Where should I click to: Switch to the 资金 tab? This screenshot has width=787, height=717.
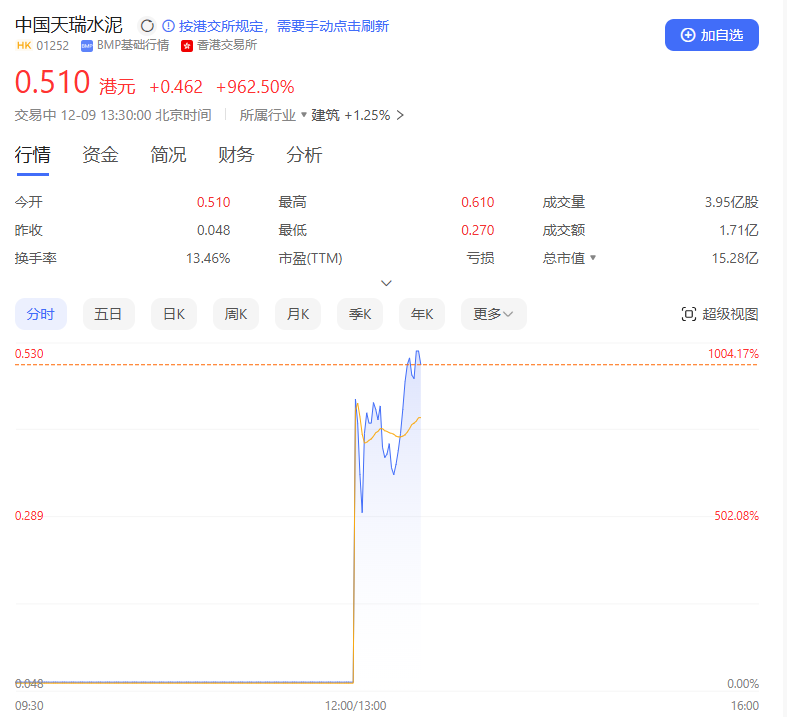[x=100, y=155]
